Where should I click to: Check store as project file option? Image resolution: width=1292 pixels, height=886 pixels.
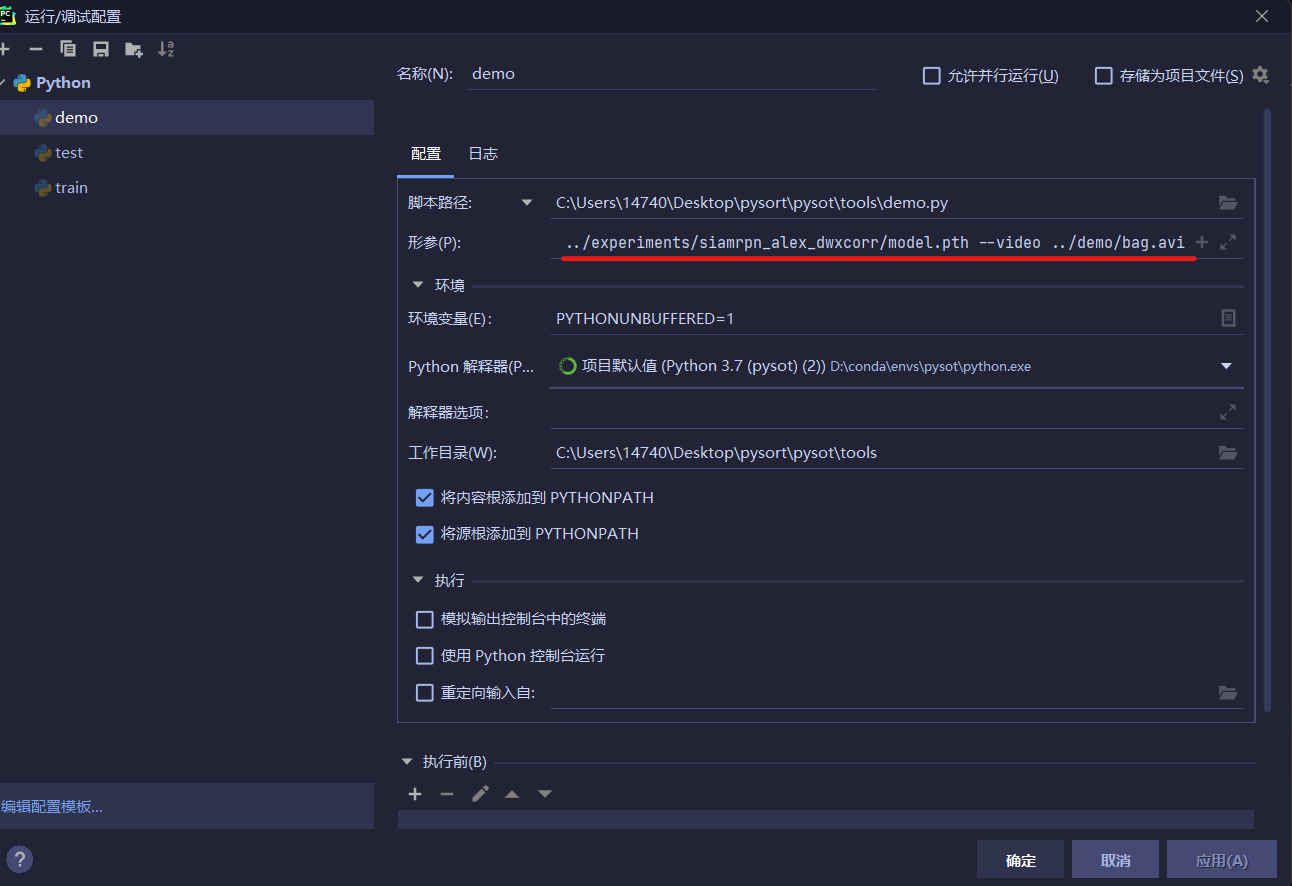coord(1104,76)
